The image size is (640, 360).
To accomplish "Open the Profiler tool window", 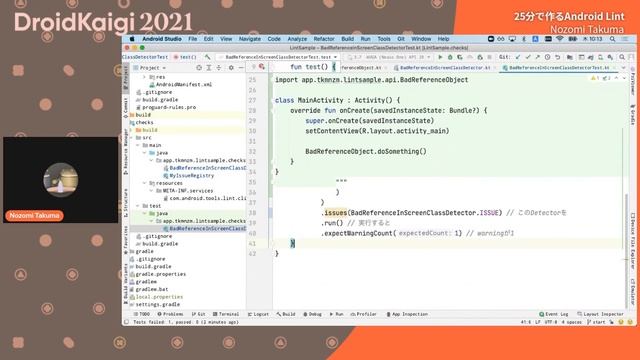I will [364, 314].
